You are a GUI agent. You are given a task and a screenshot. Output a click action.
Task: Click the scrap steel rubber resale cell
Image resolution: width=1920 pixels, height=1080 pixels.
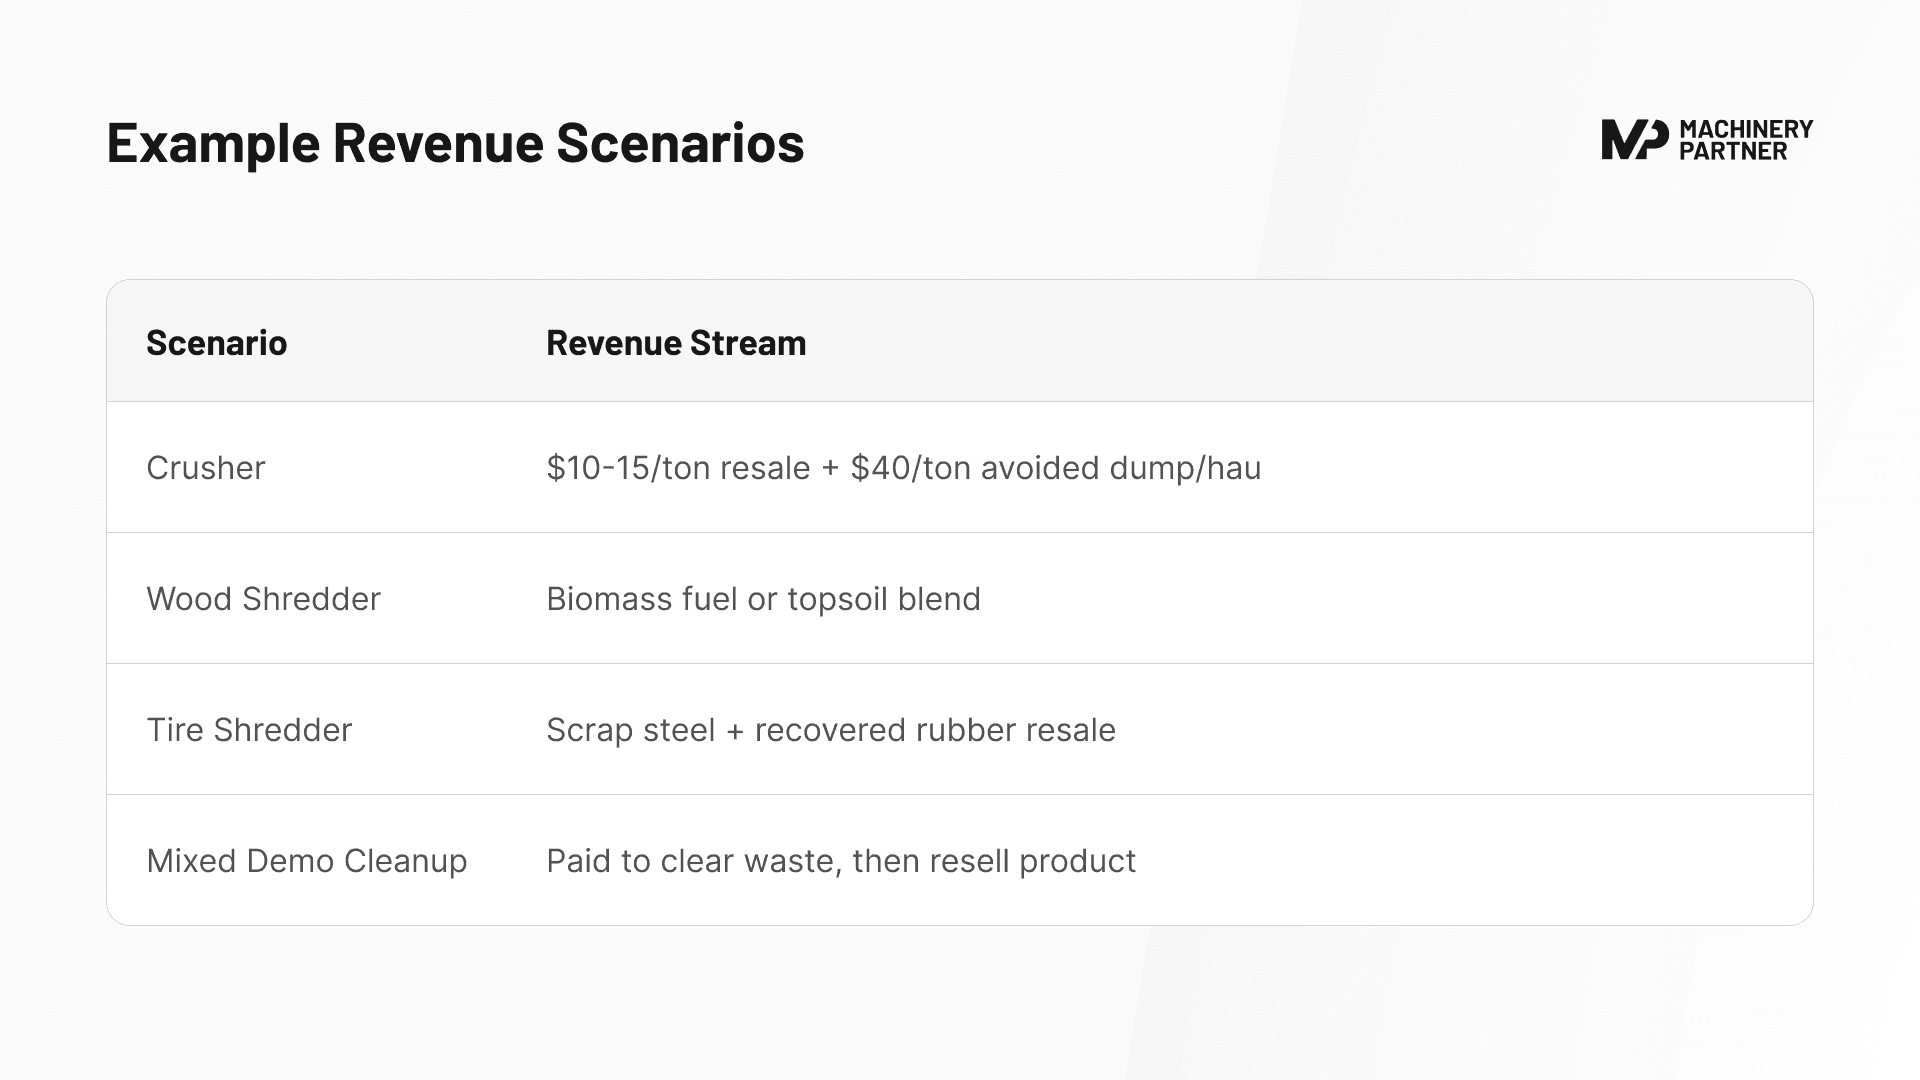point(830,729)
